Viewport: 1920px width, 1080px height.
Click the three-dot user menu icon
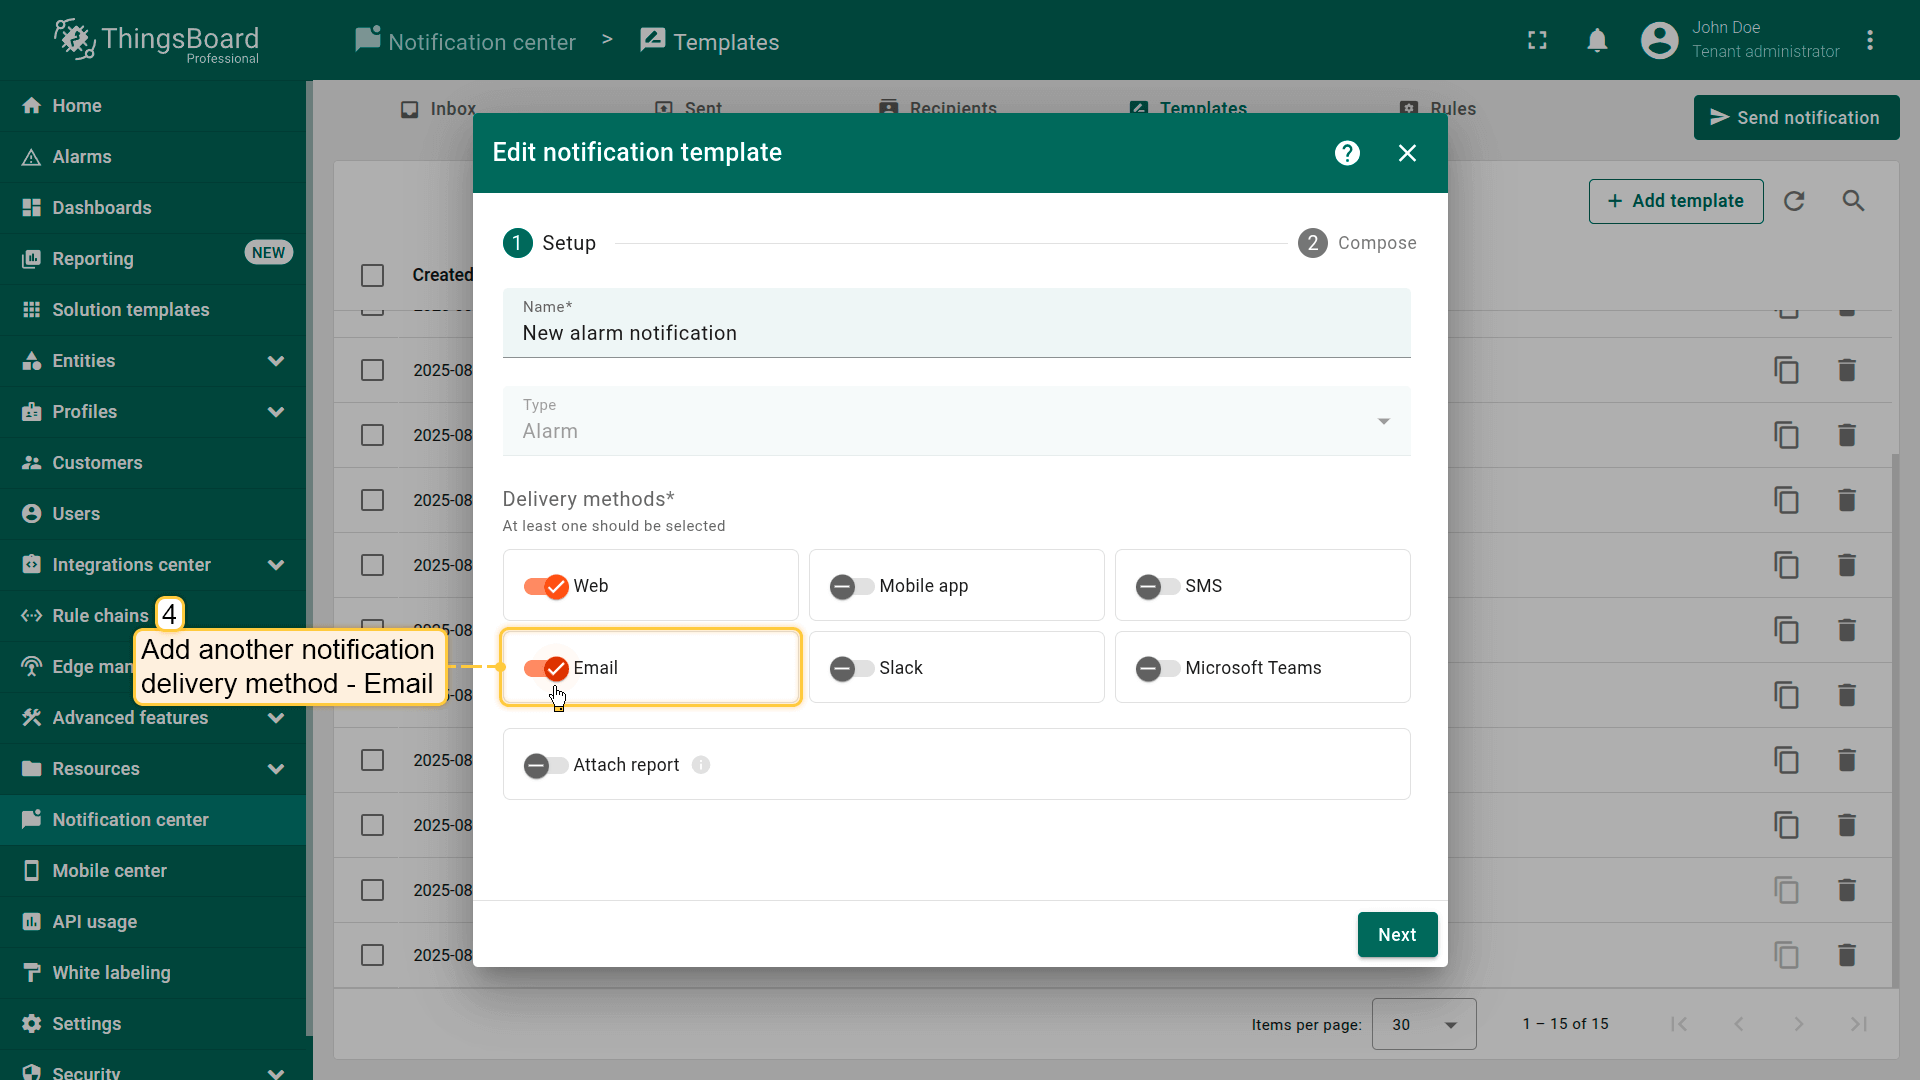[x=1869, y=41]
